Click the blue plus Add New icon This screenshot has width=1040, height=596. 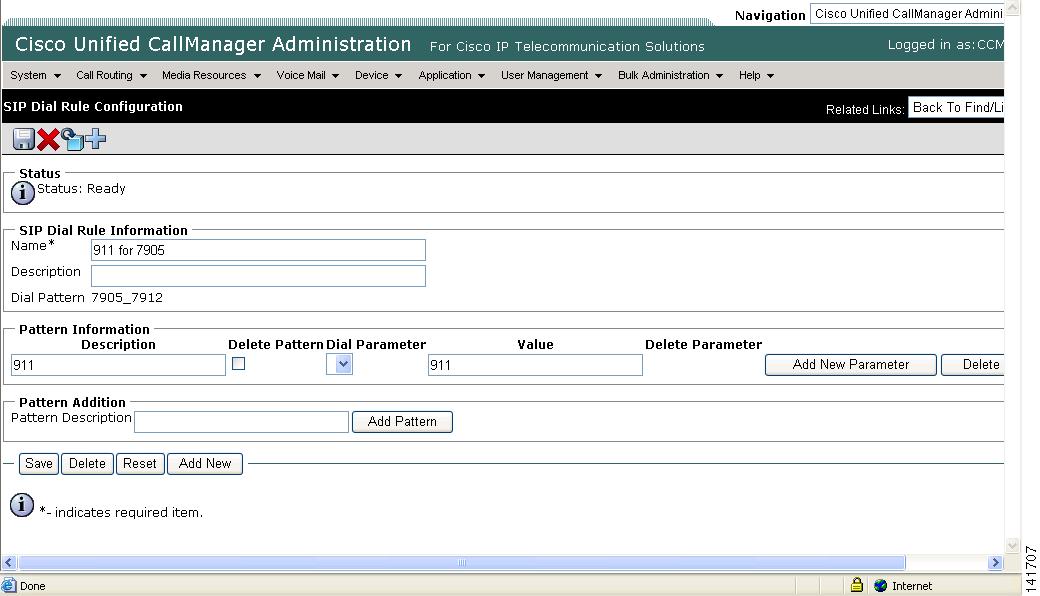click(96, 139)
